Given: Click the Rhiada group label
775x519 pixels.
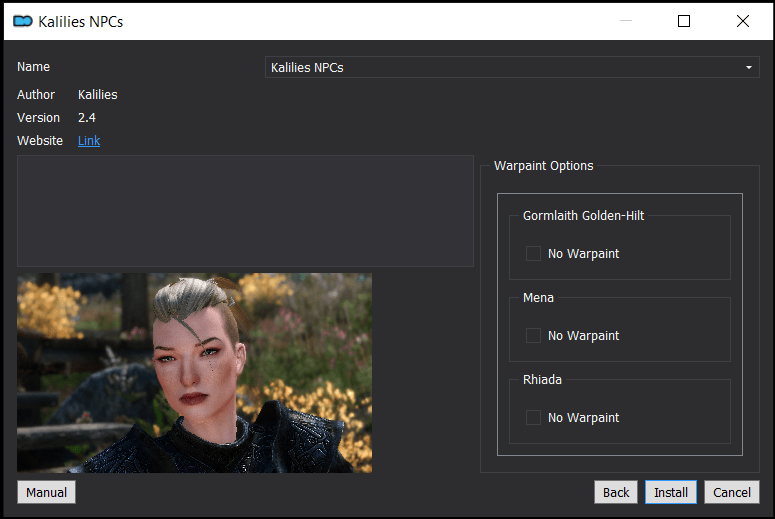Looking at the screenshot, I should (542, 380).
